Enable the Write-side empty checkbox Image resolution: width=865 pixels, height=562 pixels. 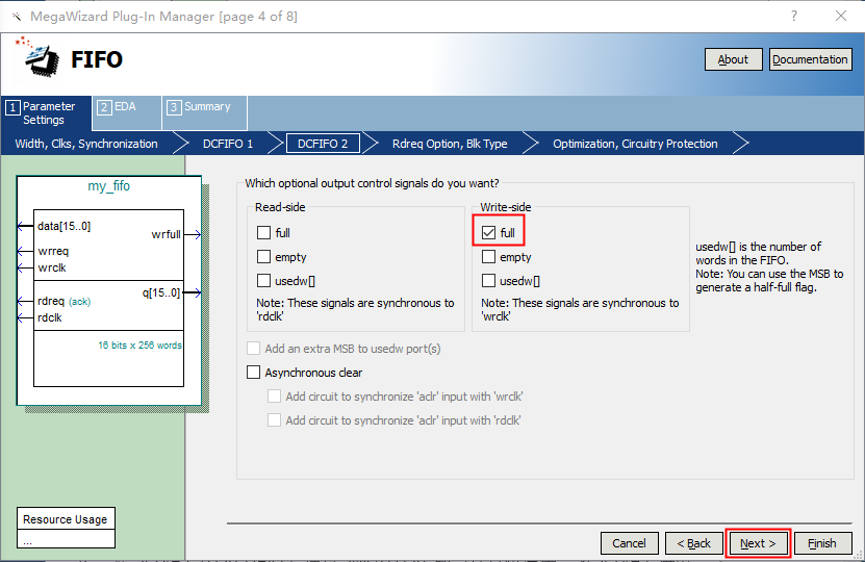pyautogui.click(x=488, y=257)
